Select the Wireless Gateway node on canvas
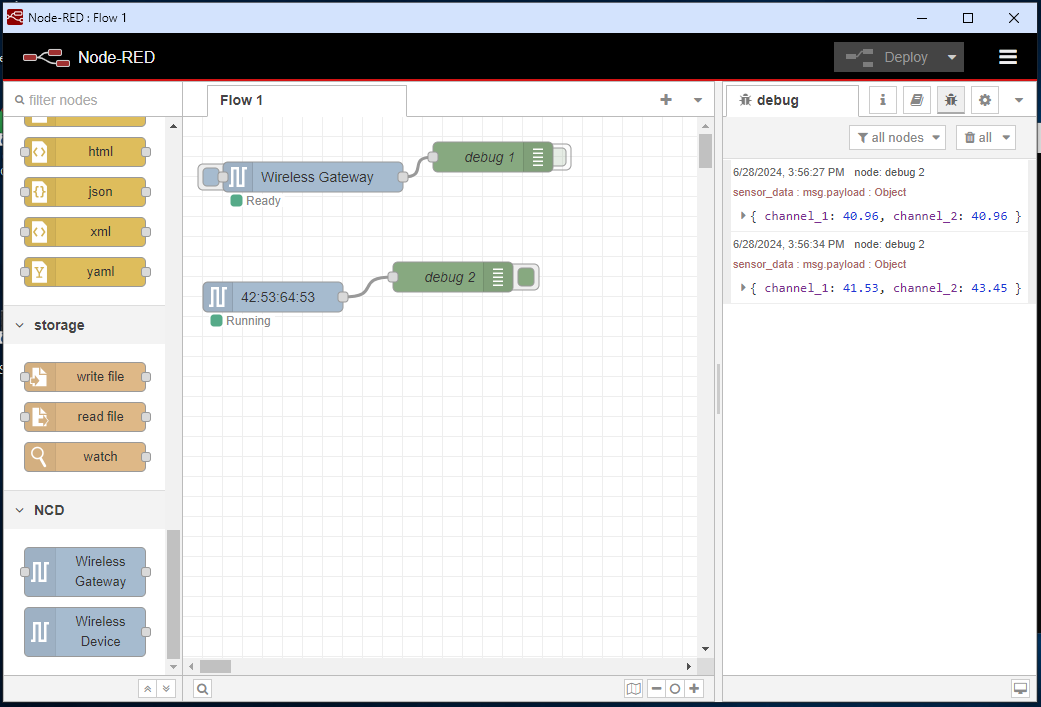The image size is (1041, 707). [x=313, y=177]
